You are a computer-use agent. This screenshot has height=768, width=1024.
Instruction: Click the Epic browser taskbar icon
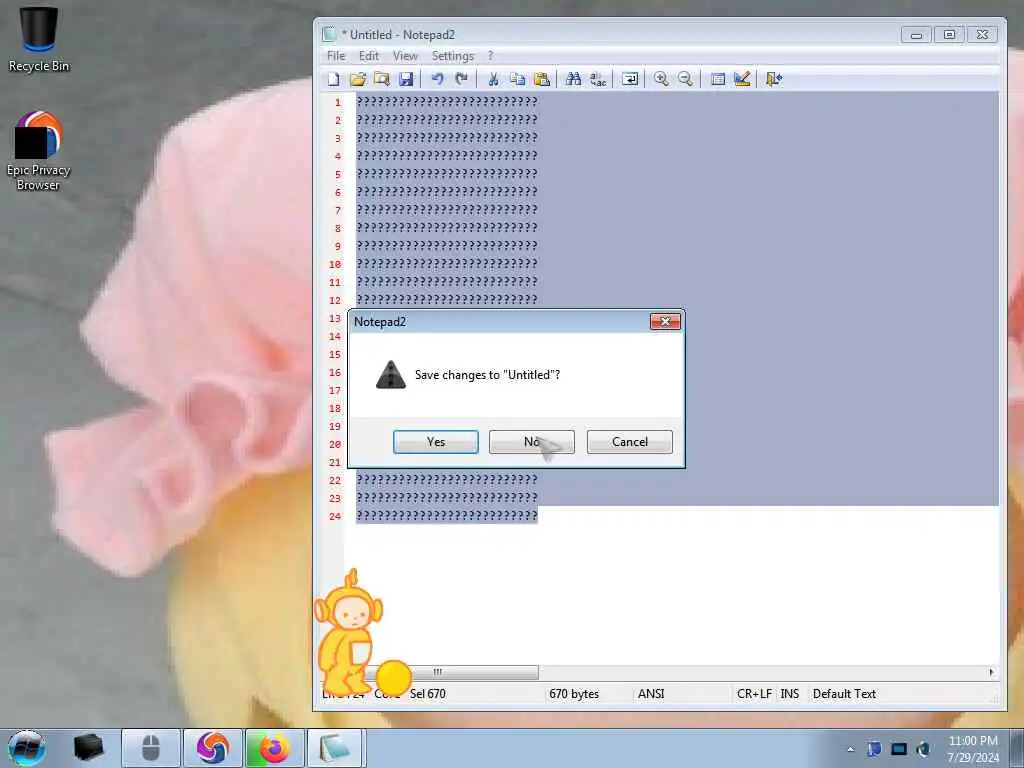click(x=213, y=748)
